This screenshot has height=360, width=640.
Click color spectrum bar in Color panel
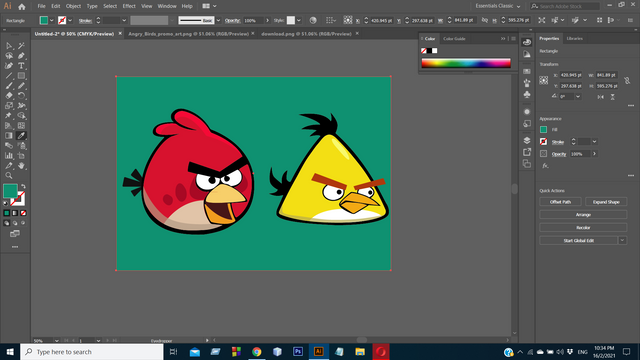pyautogui.click(x=466, y=63)
